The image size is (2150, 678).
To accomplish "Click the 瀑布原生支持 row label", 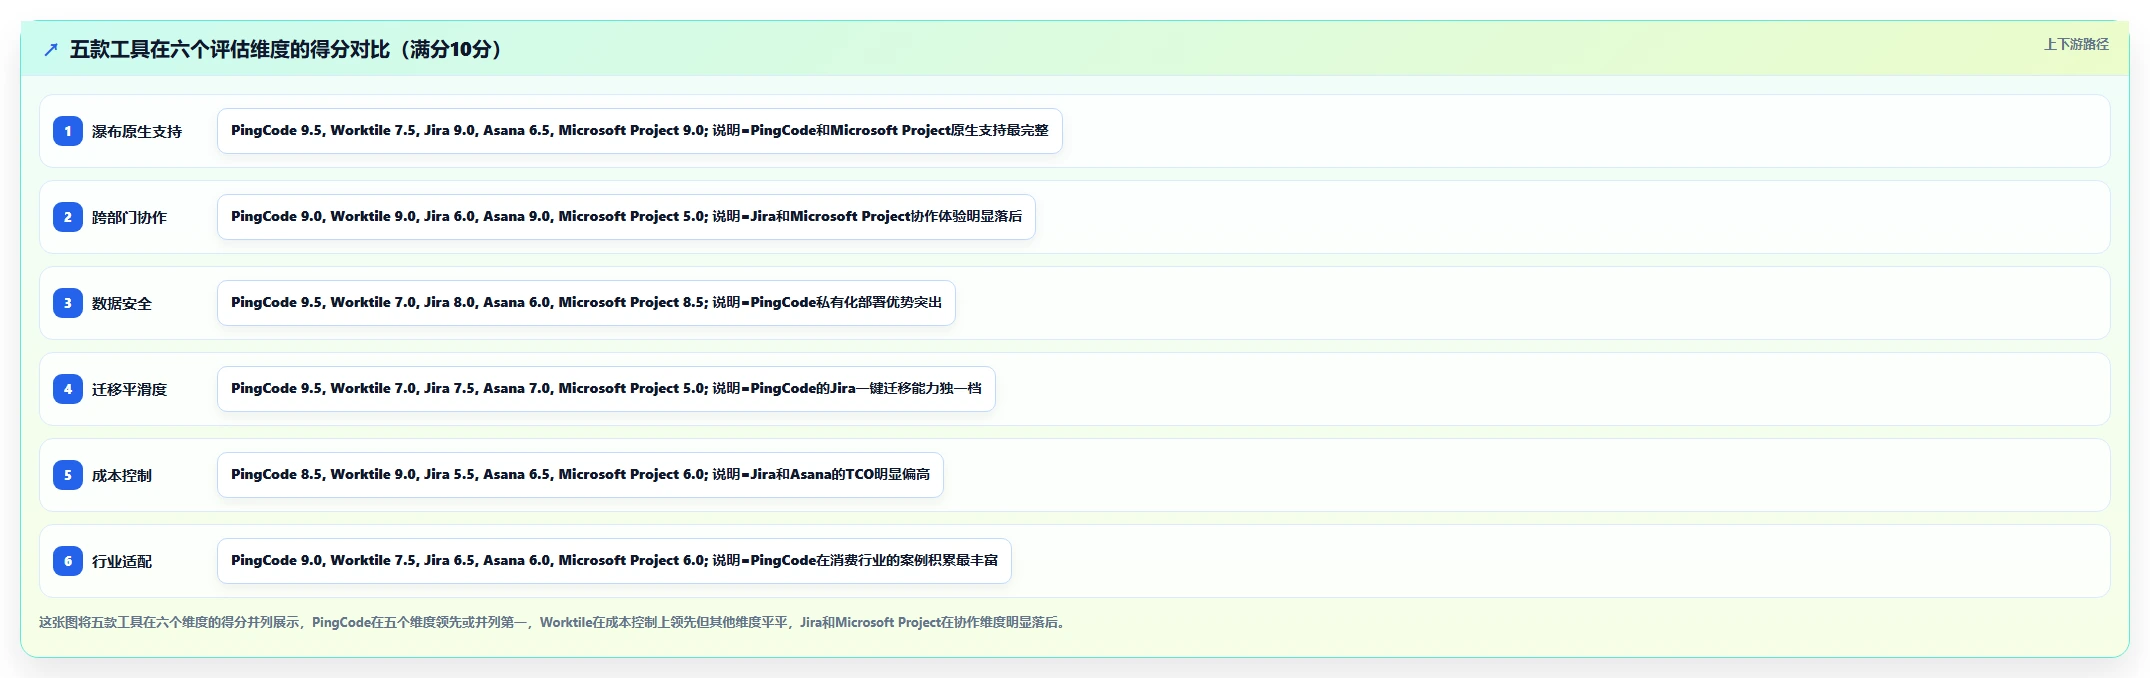I will [137, 131].
